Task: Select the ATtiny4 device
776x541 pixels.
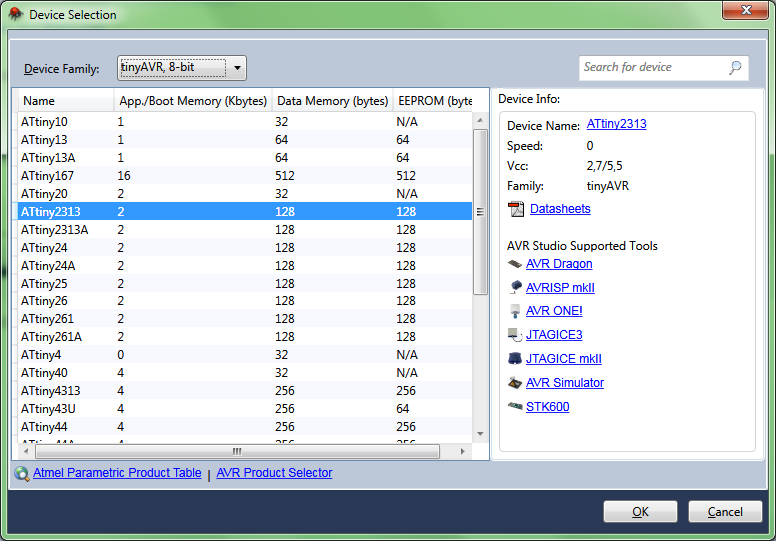Action: point(245,355)
